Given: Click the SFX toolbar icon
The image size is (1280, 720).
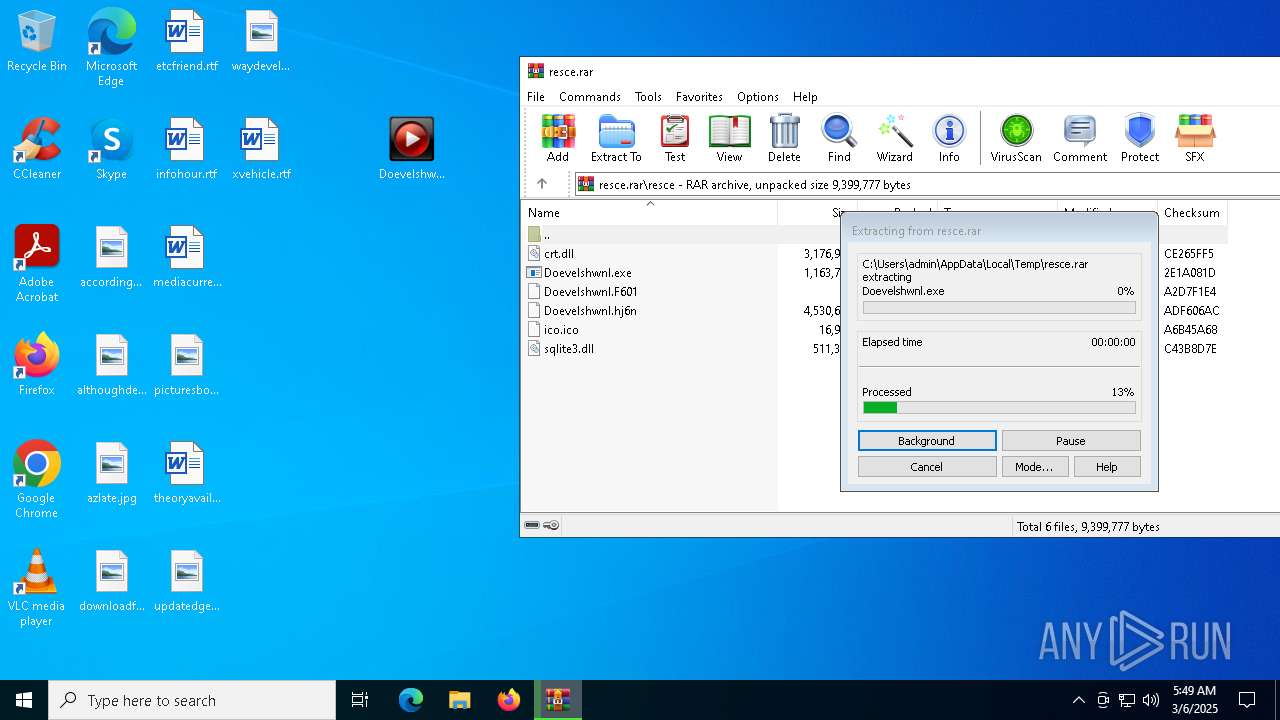Looking at the screenshot, I should click(1194, 138).
